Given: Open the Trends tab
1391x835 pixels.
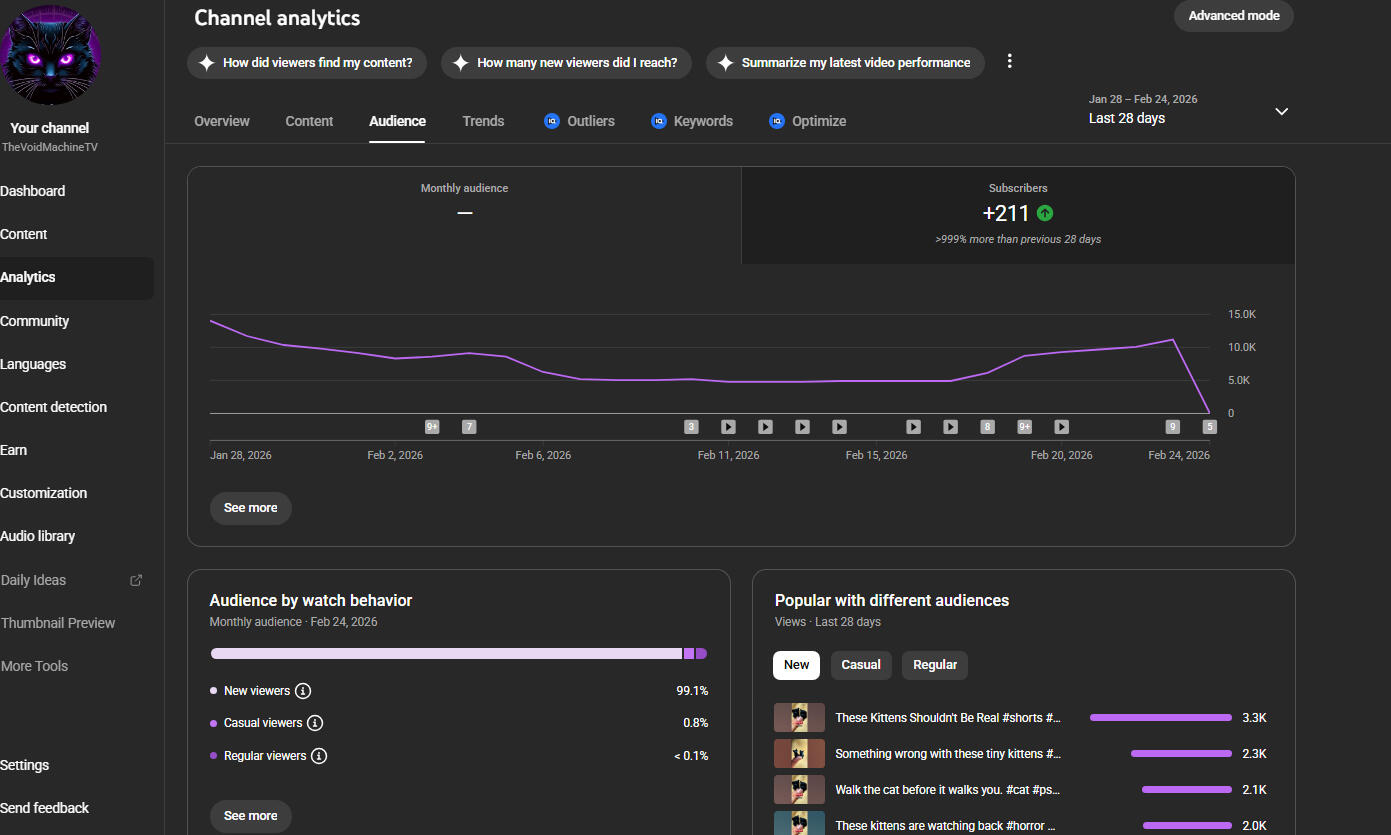Looking at the screenshot, I should [483, 121].
